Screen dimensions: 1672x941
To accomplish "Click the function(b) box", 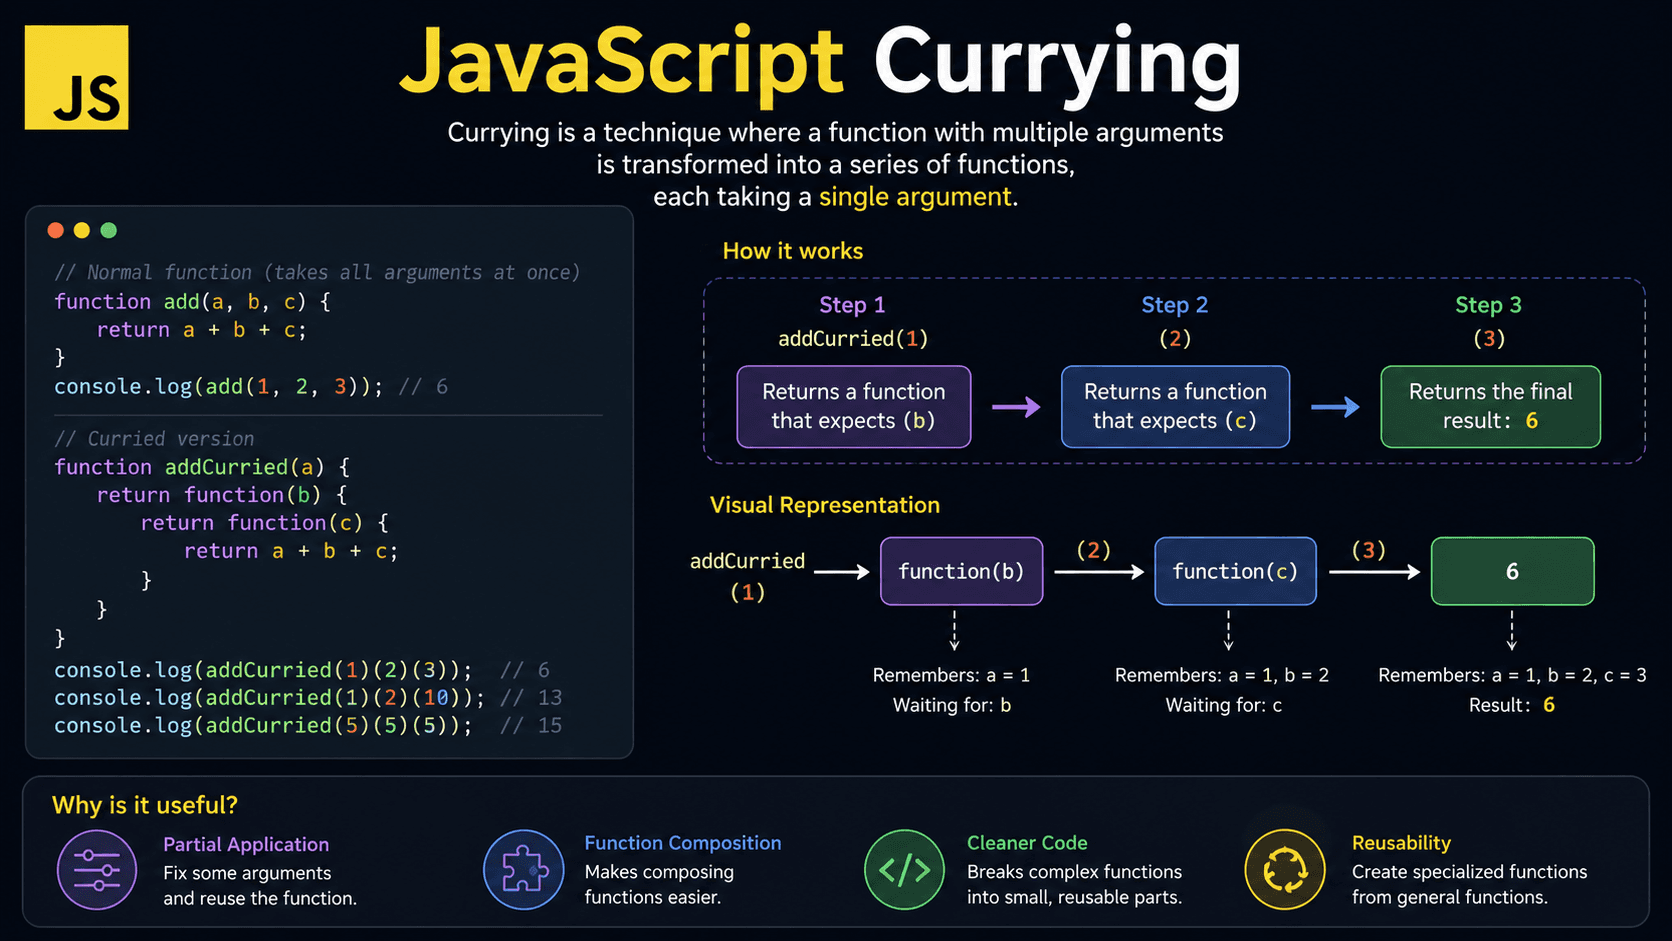I will coord(961,571).
